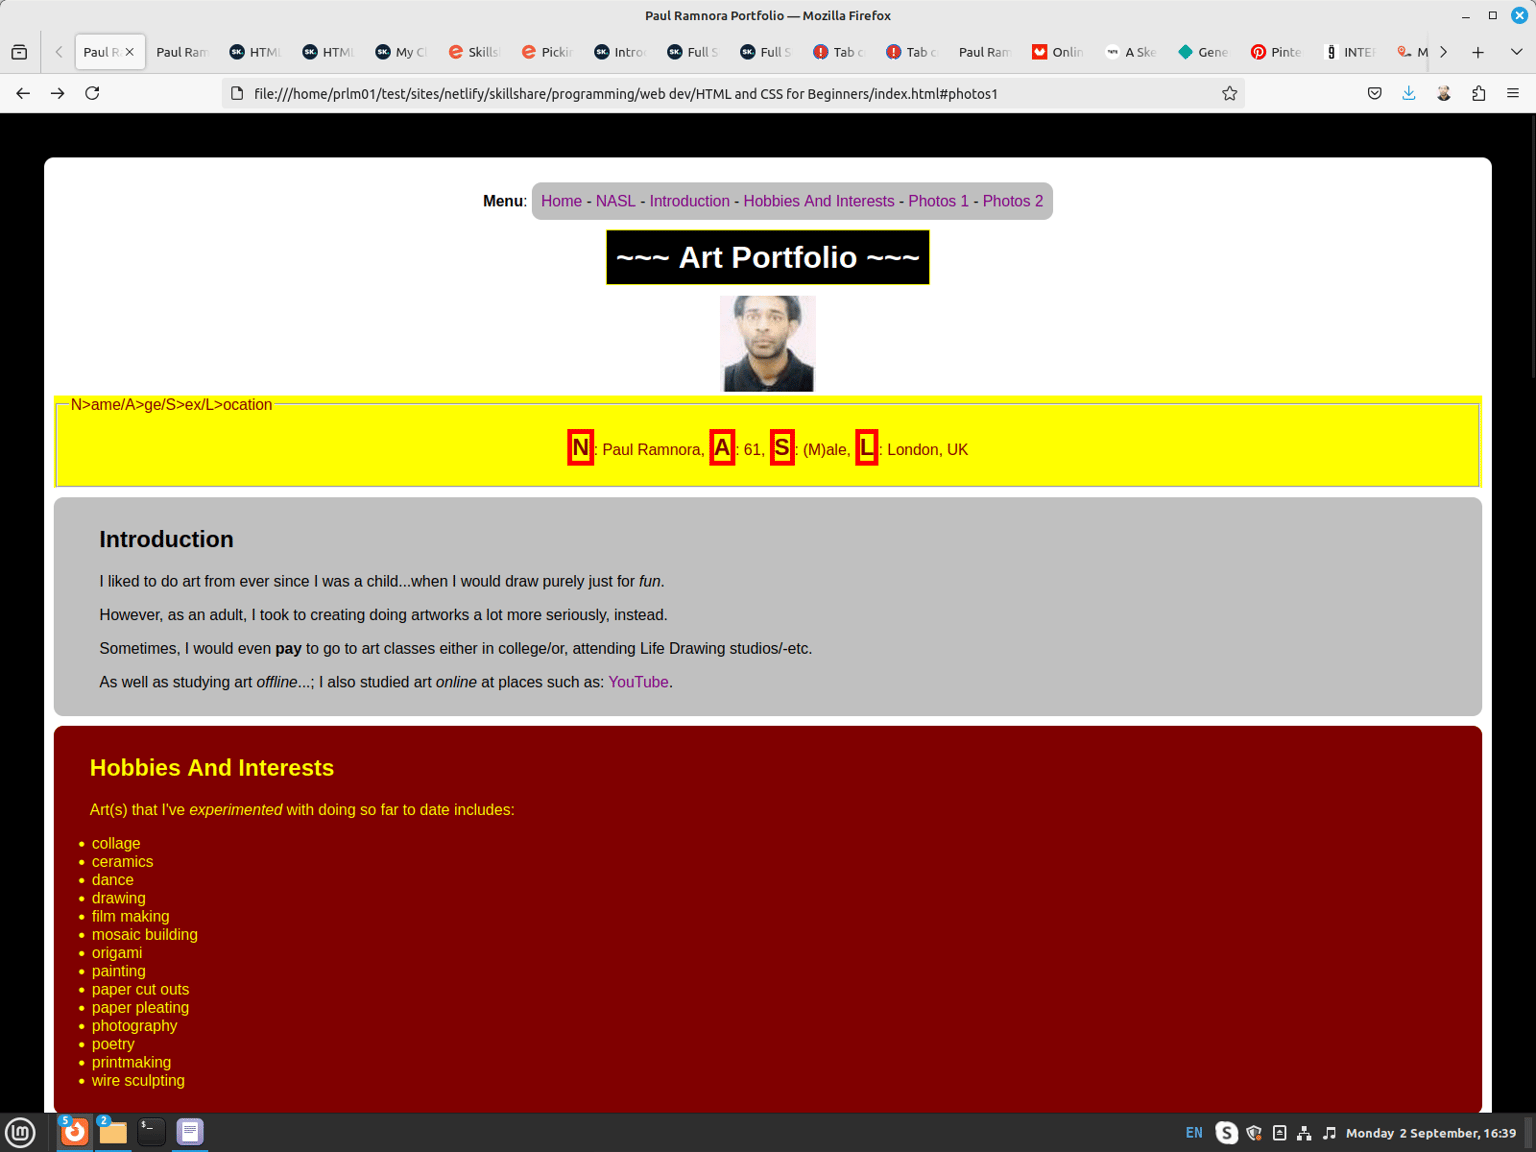Click the EN keyboard layout indicator
The height and width of the screenshot is (1152, 1536).
pos(1194,1133)
